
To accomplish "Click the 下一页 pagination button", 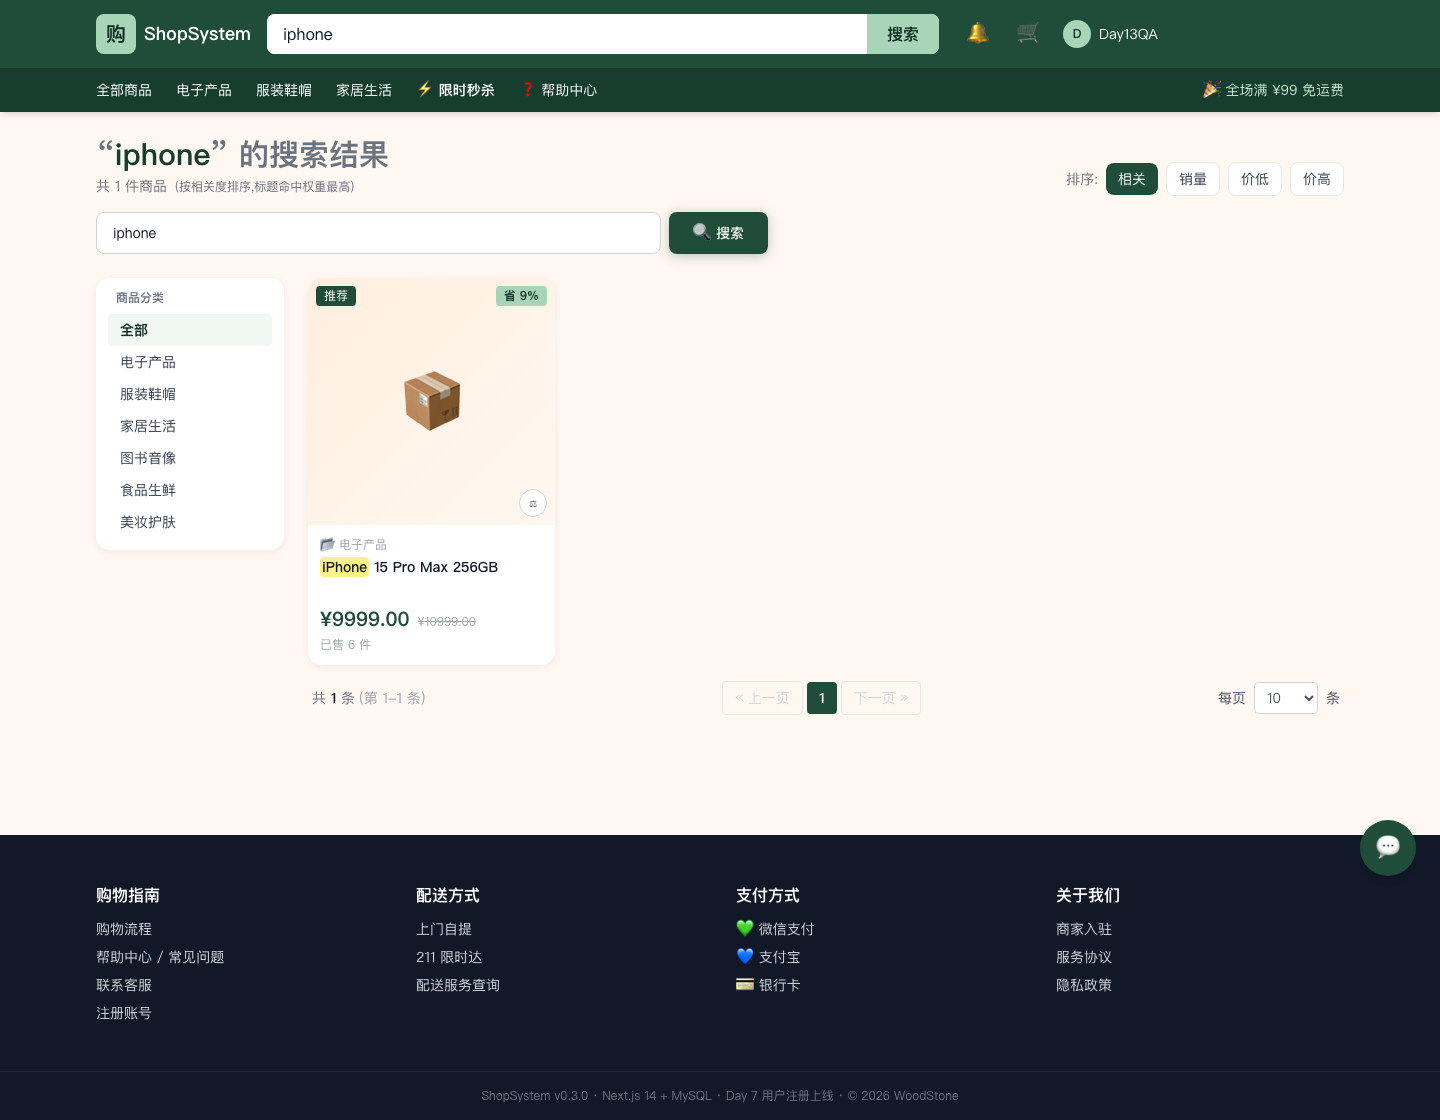I will tap(881, 698).
